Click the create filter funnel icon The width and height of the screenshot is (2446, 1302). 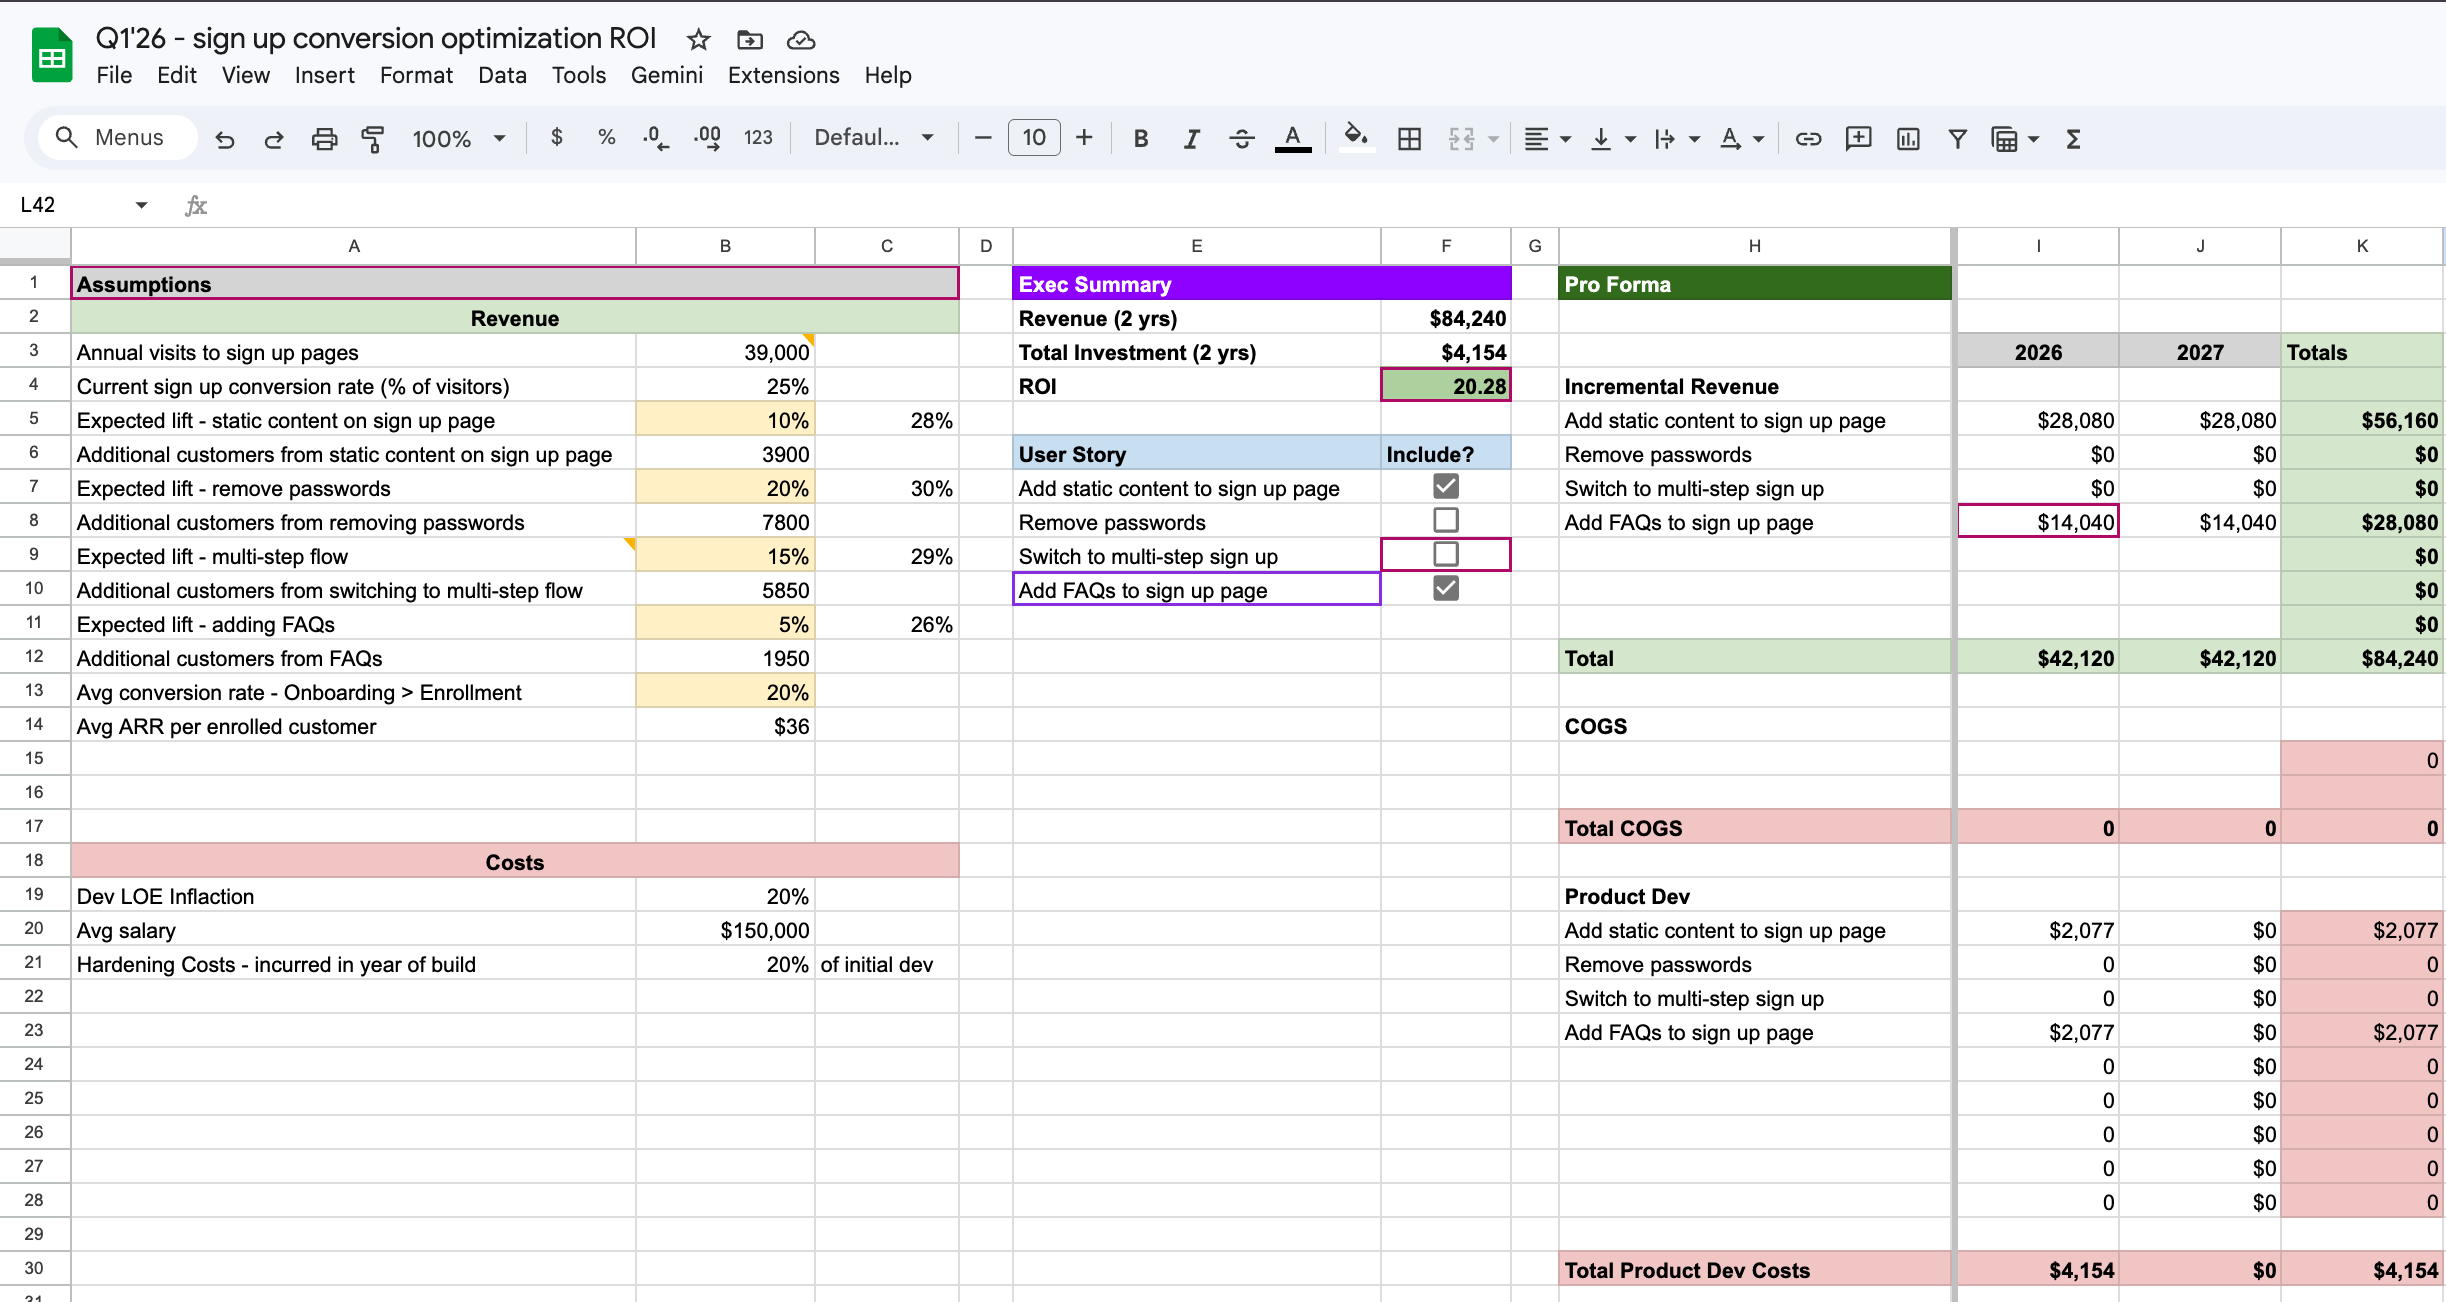pos(1957,139)
